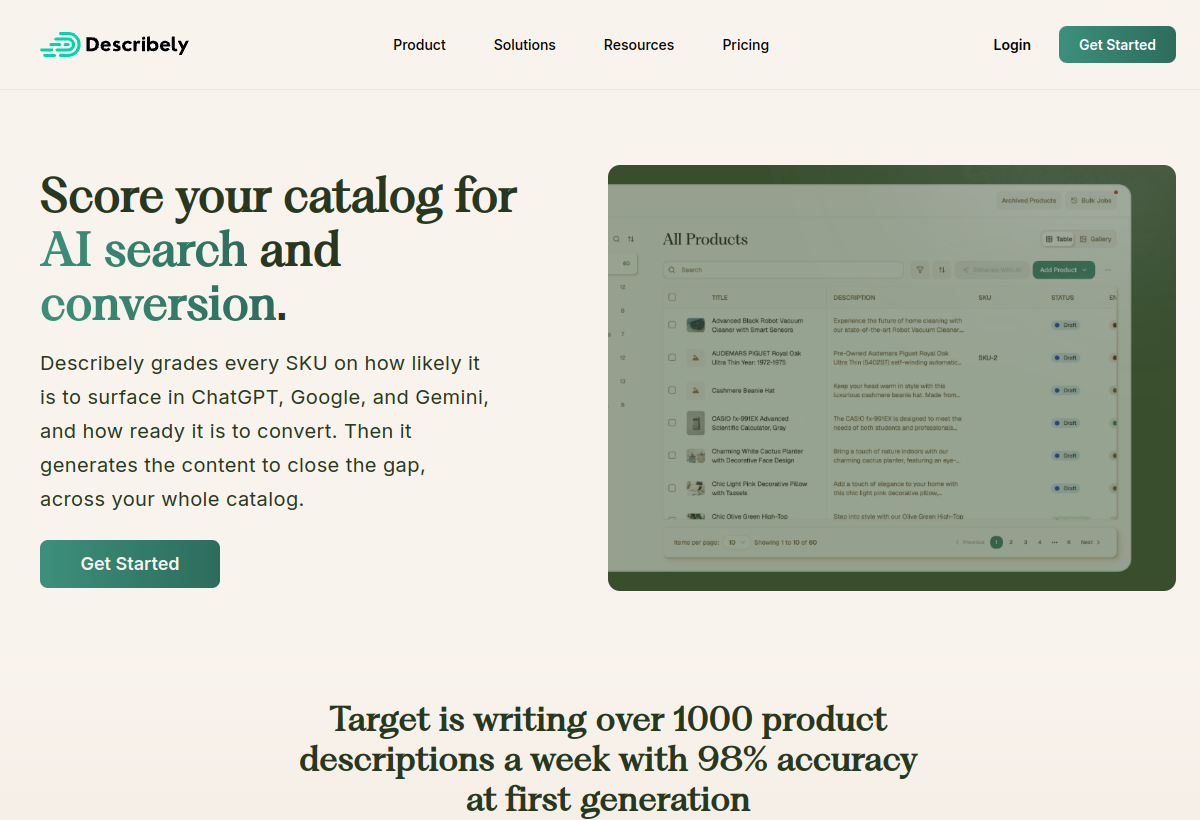Toggle the select-all checkbox in the table header

click(672, 297)
